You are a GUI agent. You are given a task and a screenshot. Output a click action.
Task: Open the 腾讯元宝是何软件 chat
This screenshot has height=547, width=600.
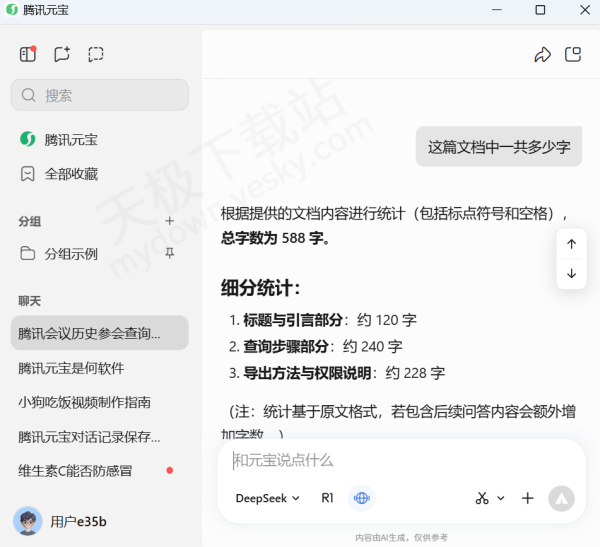coord(71,368)
